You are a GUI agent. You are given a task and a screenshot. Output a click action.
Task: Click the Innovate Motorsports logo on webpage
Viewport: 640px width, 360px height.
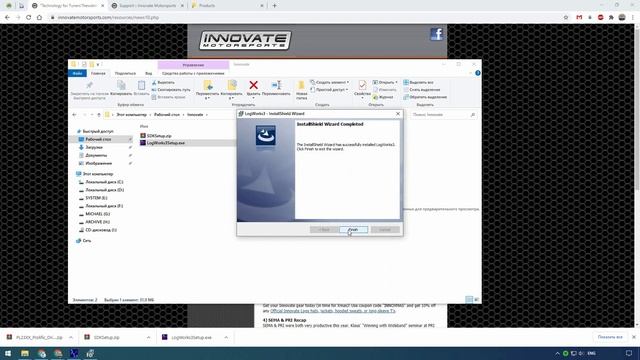pos(245,40)
